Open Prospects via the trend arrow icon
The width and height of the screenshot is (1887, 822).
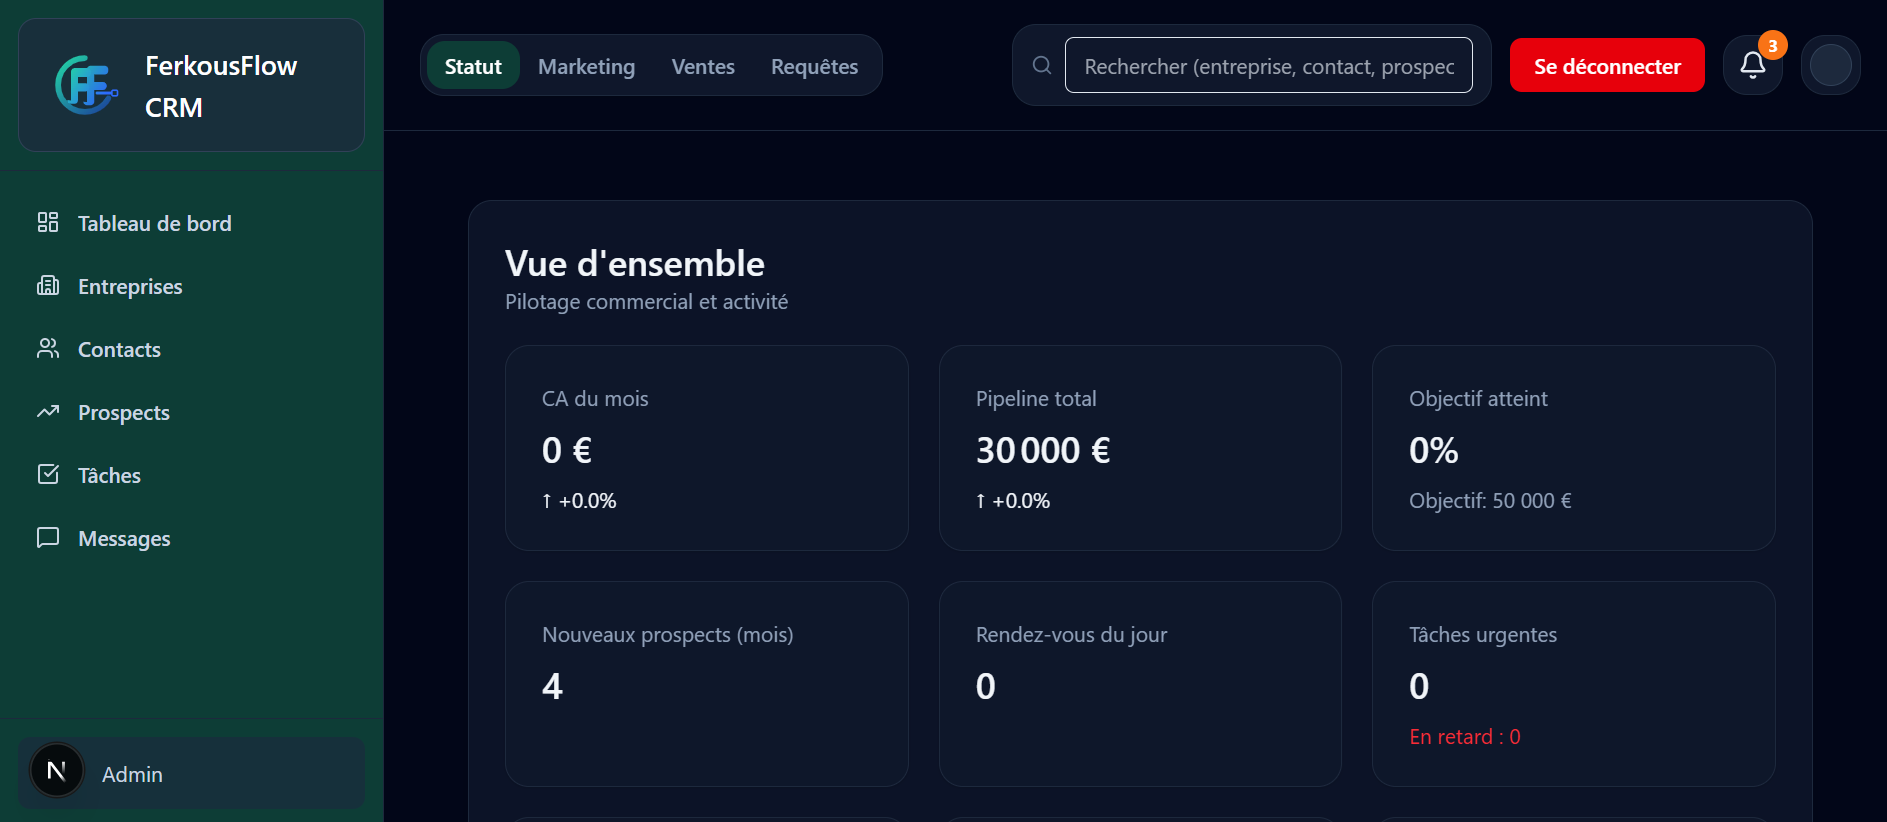pyautogui.click(x=47, y=411)
